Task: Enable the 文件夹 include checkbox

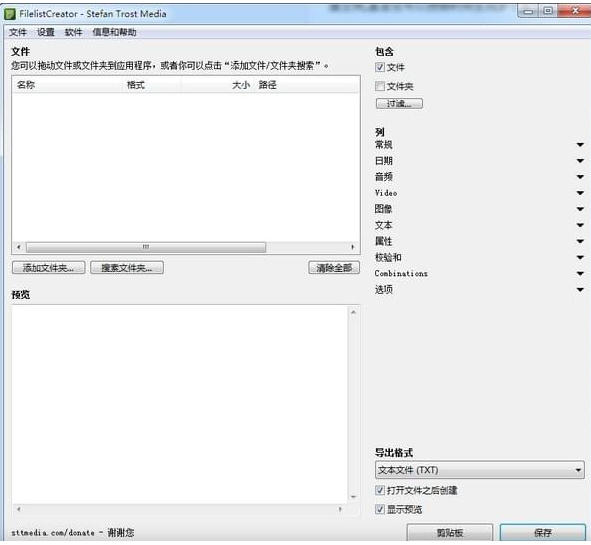Action: tap(380, 86)
